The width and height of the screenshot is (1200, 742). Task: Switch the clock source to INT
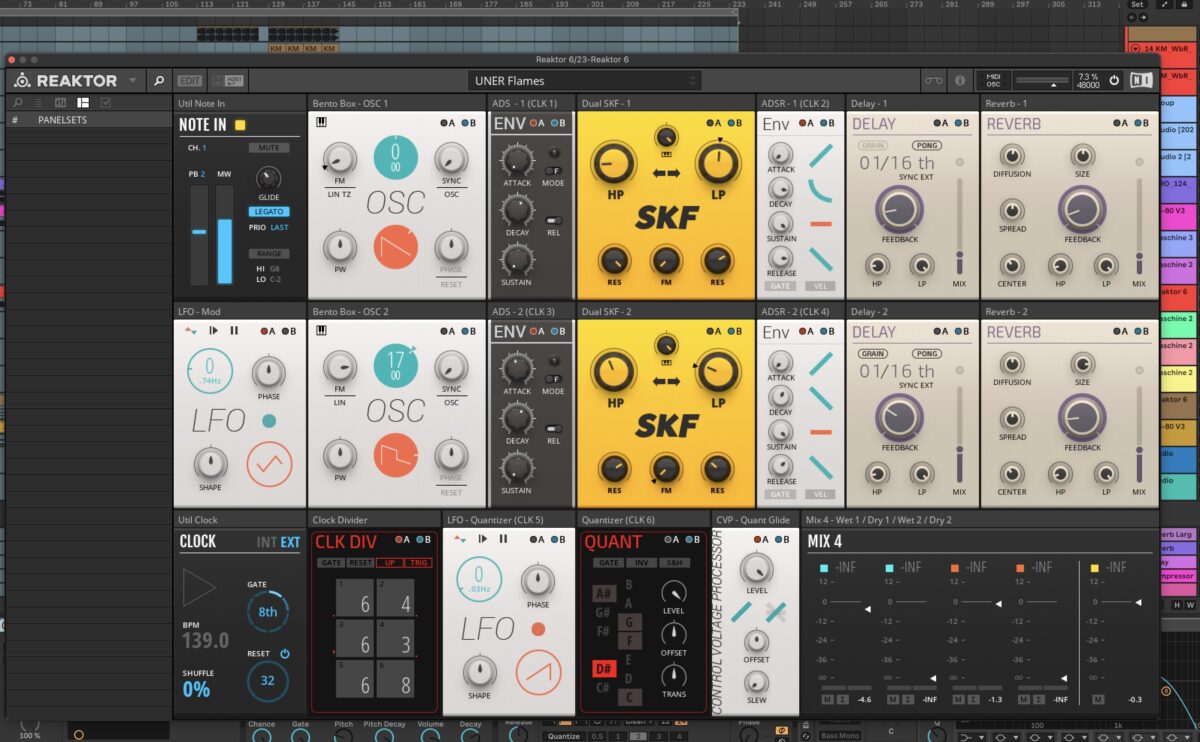pos(267,543)
